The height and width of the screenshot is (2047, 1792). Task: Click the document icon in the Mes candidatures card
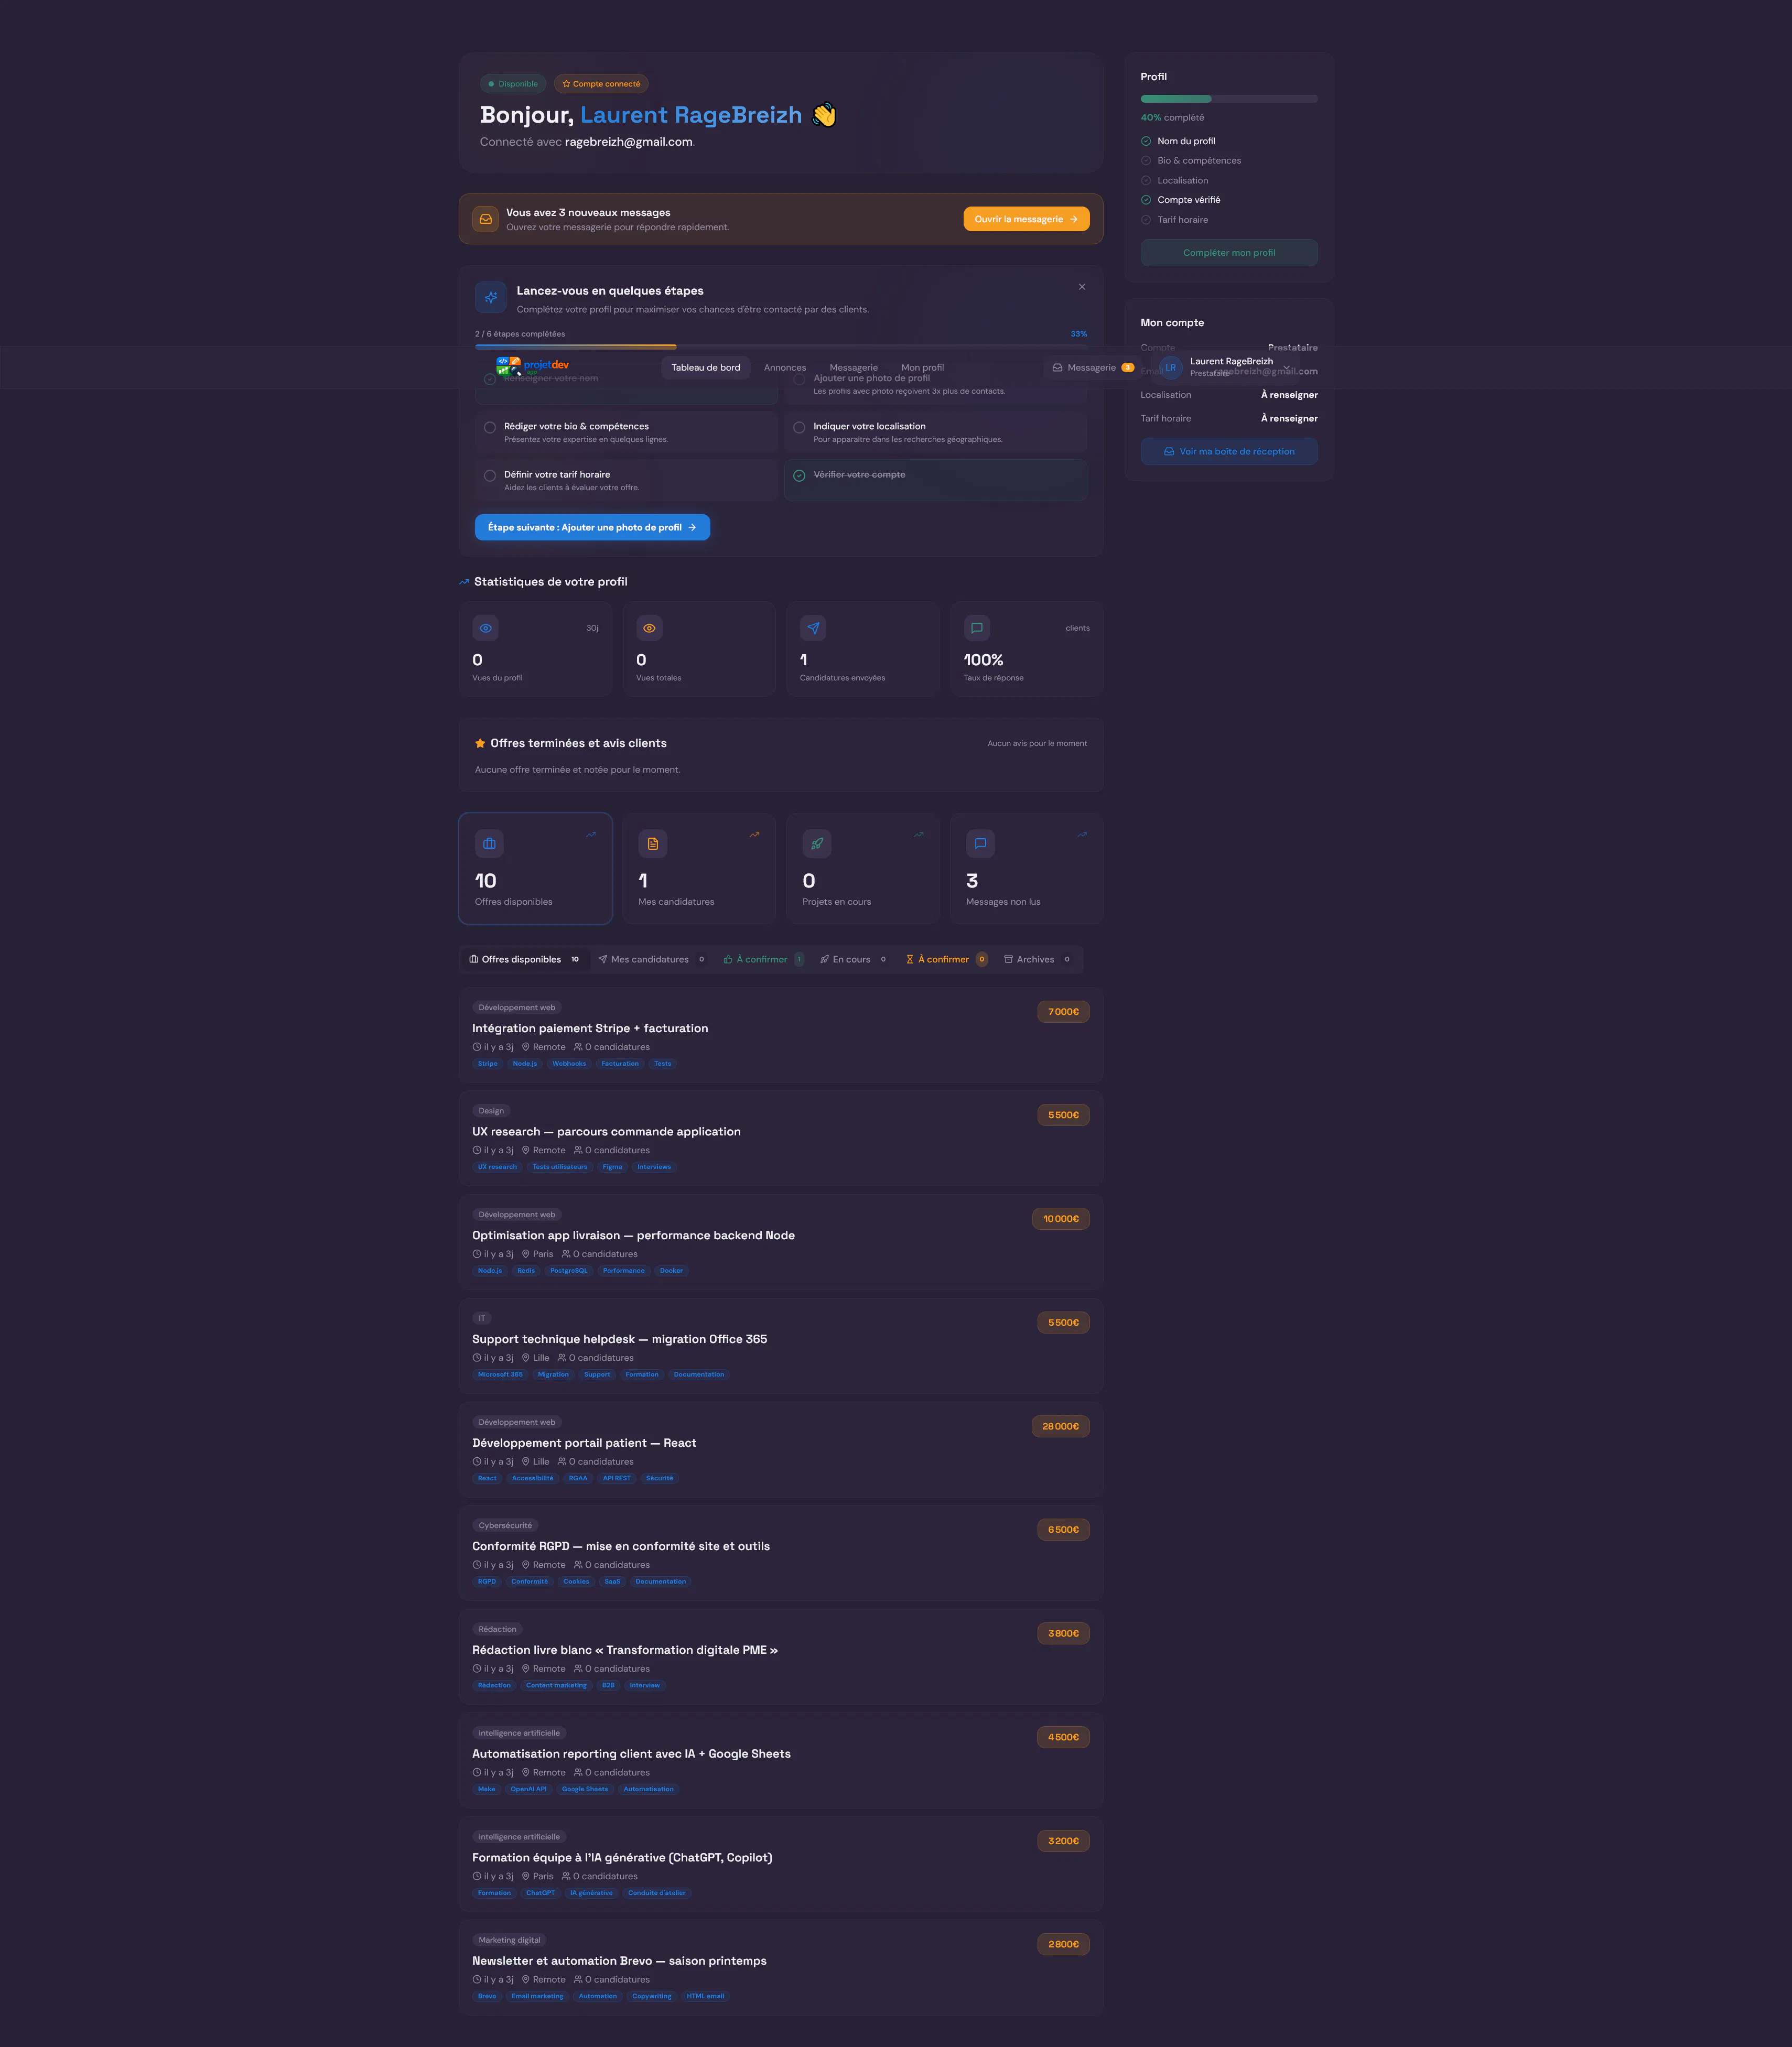pyautogui.click(x=653, y=843)
